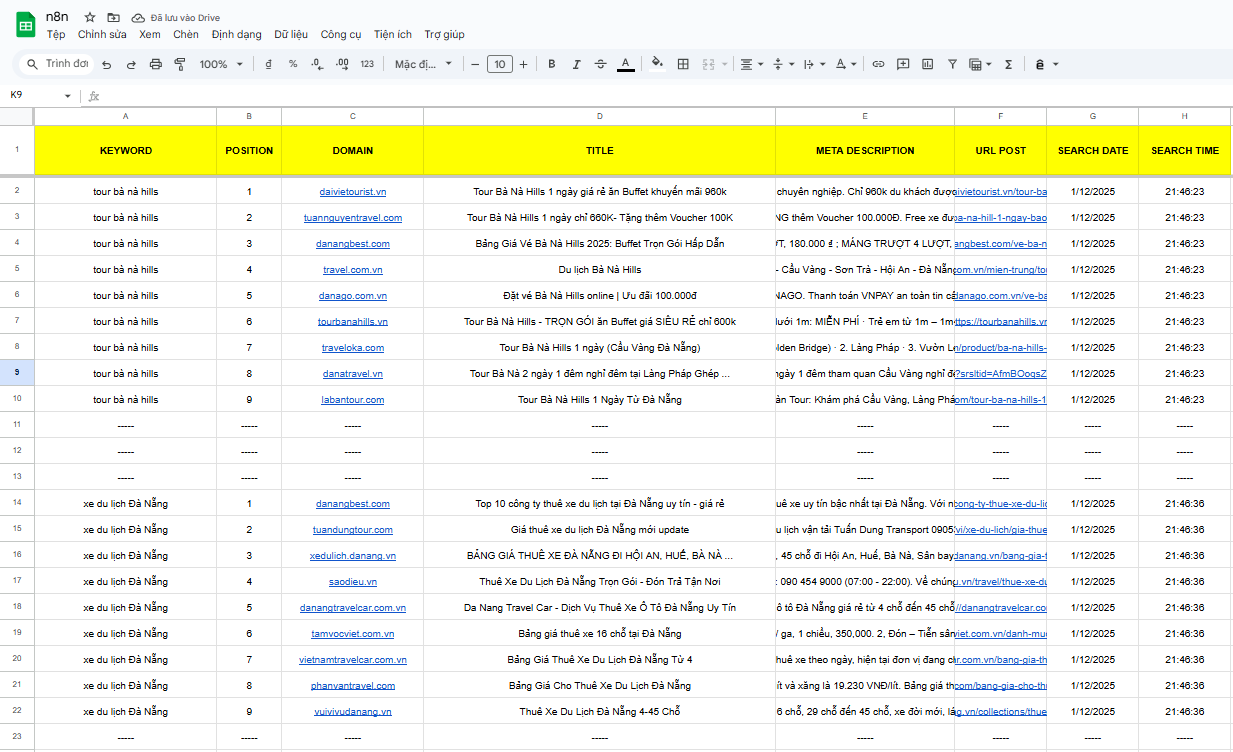Format as percent
Image resolution: width=1233 pixels, height=752 pixels.
tap(293, 64)
